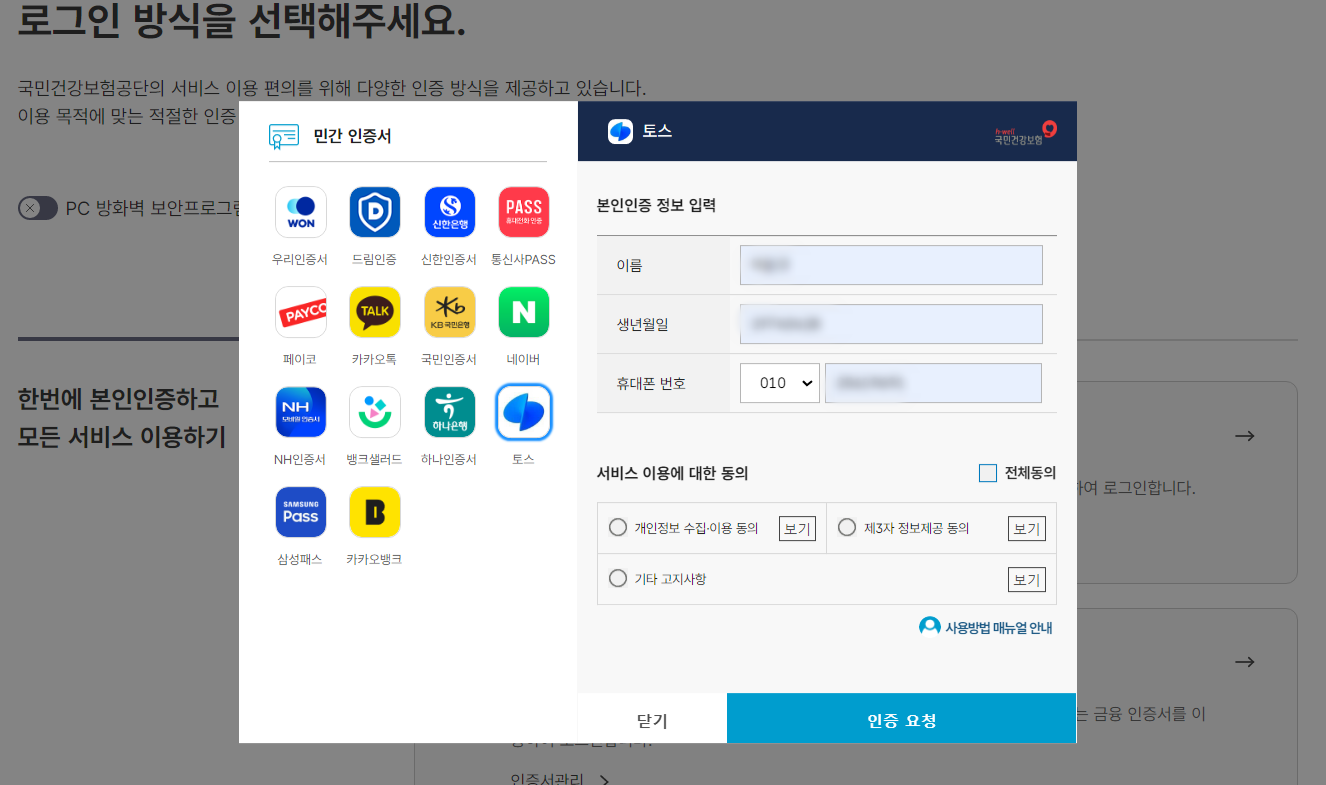Choose the Naver certificate icon
Image resolution: width=1326 pixels, height=785 pixels.
(524, 312)
